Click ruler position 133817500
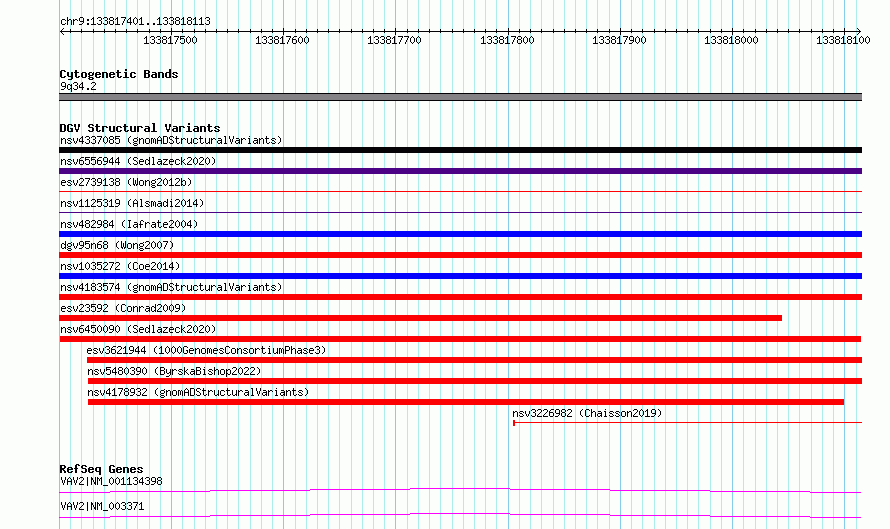The height and width of the screenshot is (529, 890). (x=170, y=40)
